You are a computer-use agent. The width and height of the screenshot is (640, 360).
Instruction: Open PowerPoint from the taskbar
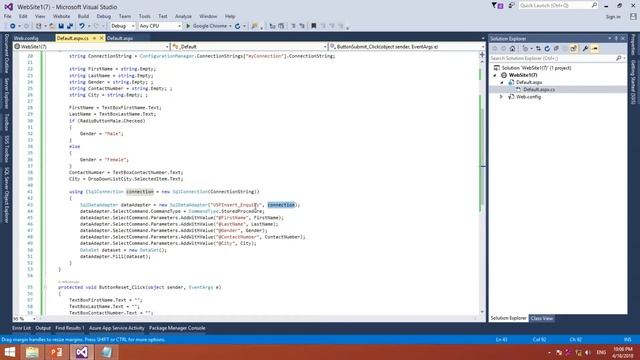56,352
